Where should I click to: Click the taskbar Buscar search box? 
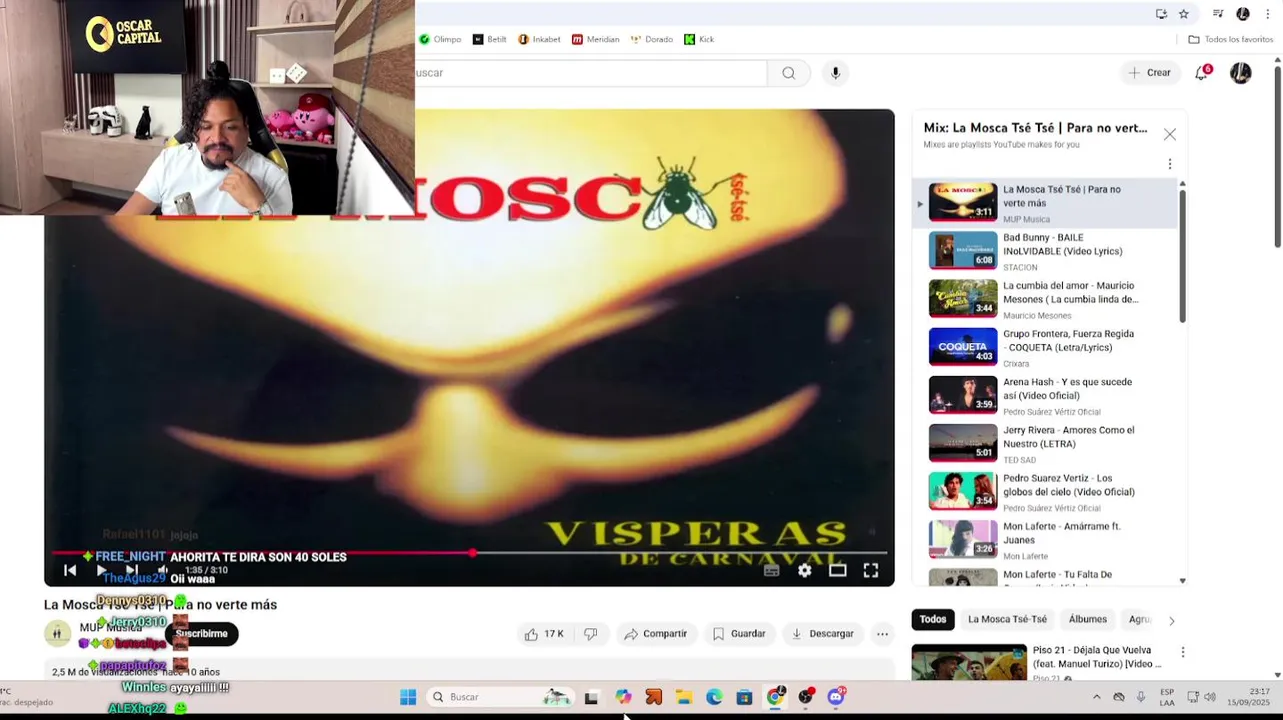500,697
